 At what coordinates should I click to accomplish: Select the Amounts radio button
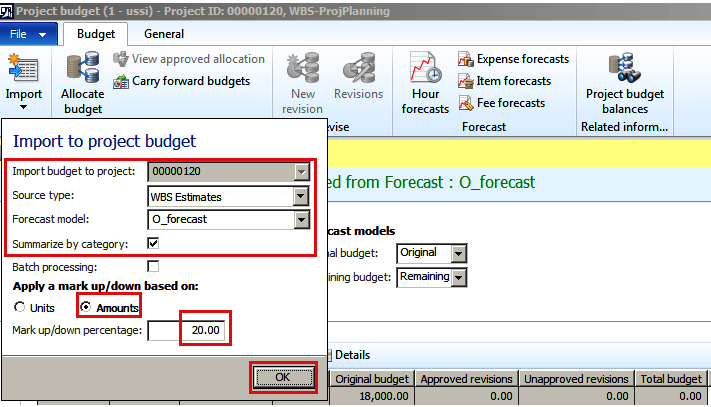click(86, 307)
